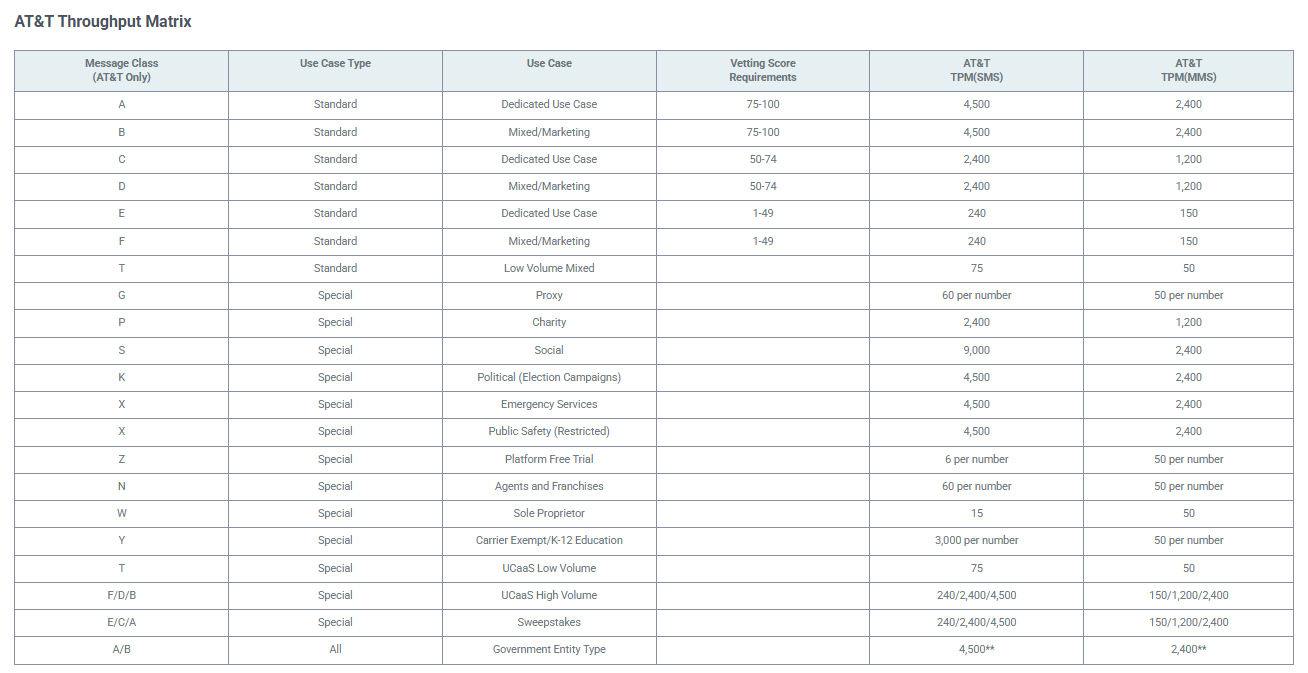The height and width of the screenshot is (673, 1308).
Task: Click the Agents and Franchises cell
Action: click(549, 486)
